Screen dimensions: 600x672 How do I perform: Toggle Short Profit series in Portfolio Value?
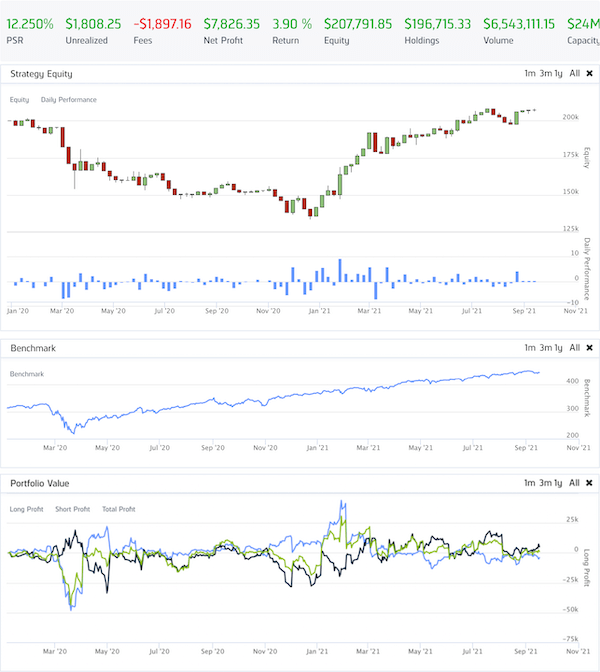click(73, 509)
